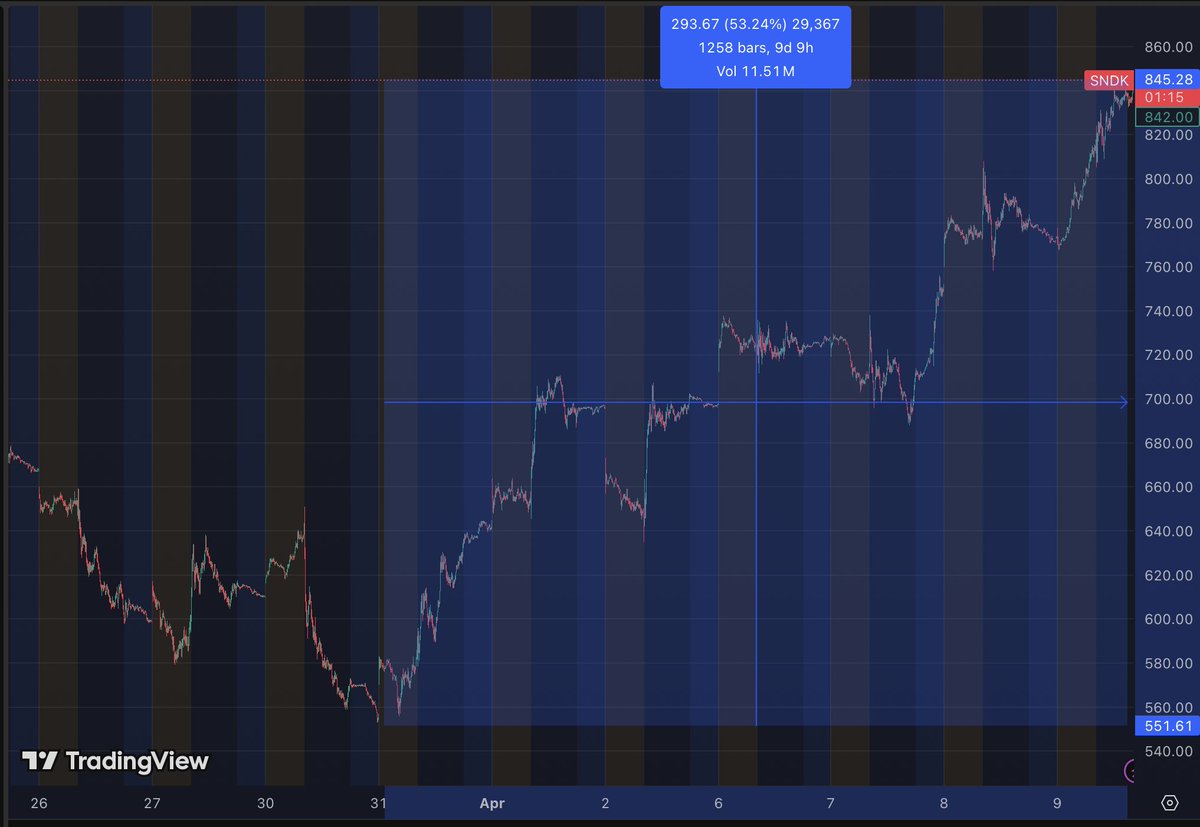The width and height of the screenshot is (1200, 827).
Task: Click the 580.00 price axis value
Action: pos(1167,663)
